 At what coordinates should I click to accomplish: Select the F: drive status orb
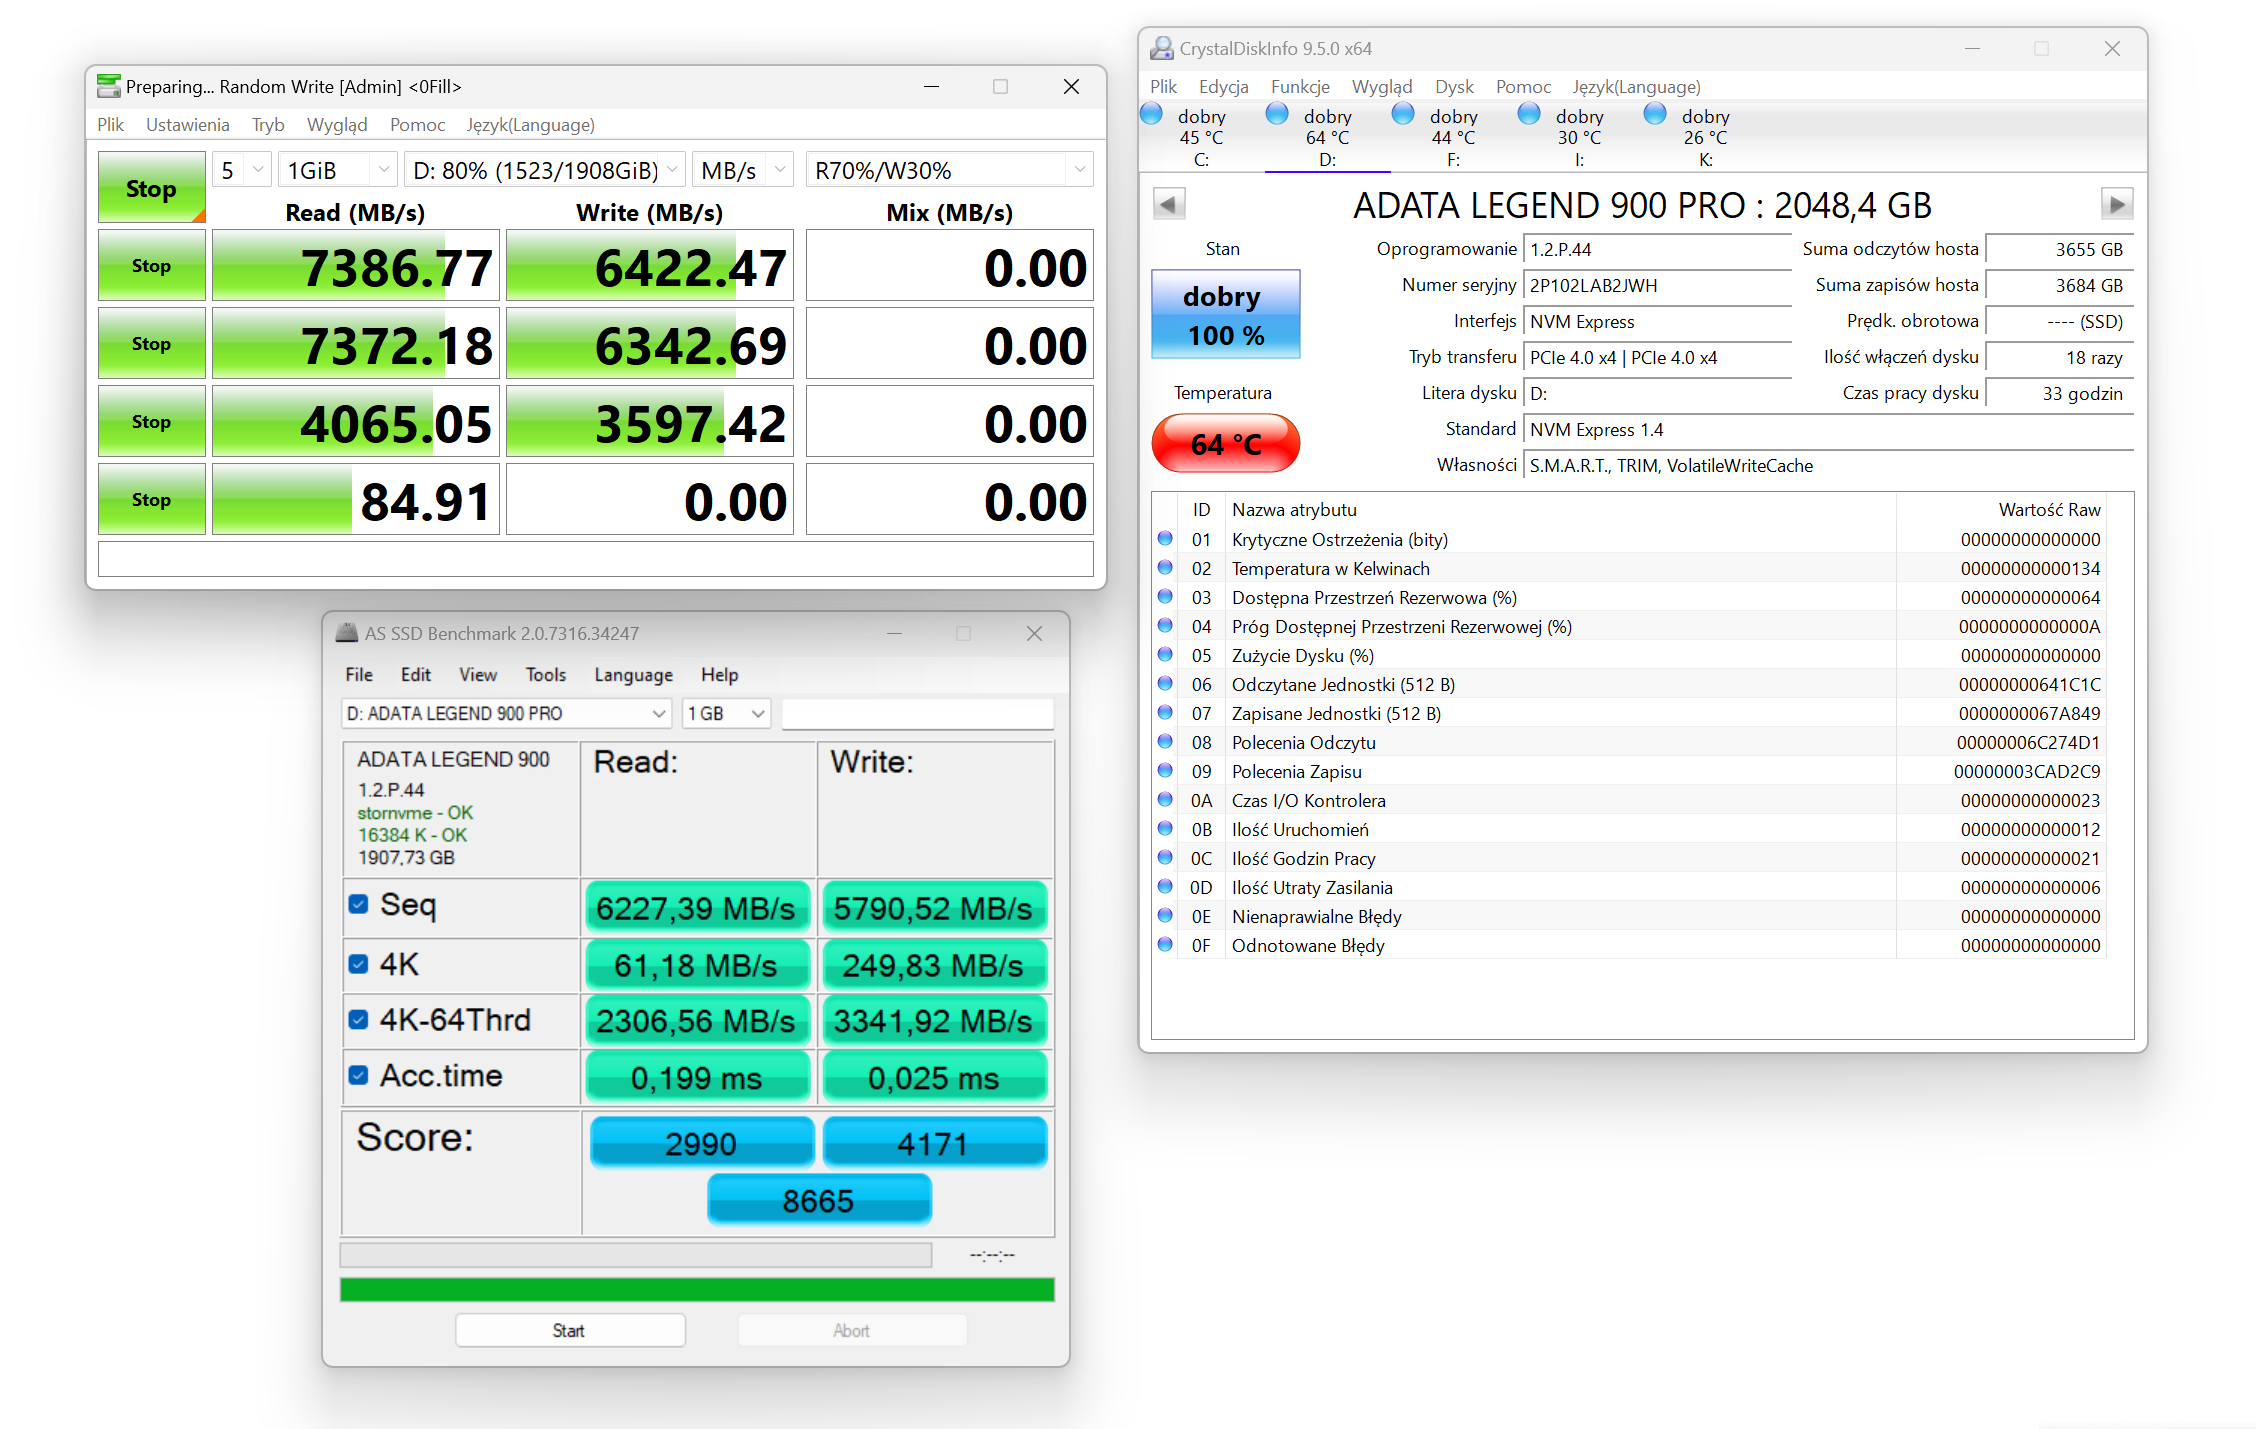pos(1404,114)
